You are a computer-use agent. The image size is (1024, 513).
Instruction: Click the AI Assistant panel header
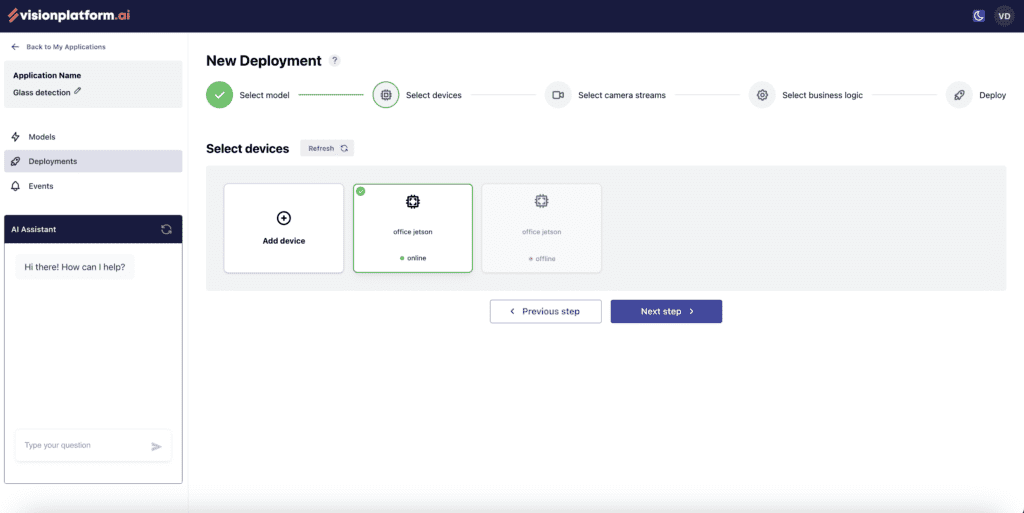pos(93,229)
